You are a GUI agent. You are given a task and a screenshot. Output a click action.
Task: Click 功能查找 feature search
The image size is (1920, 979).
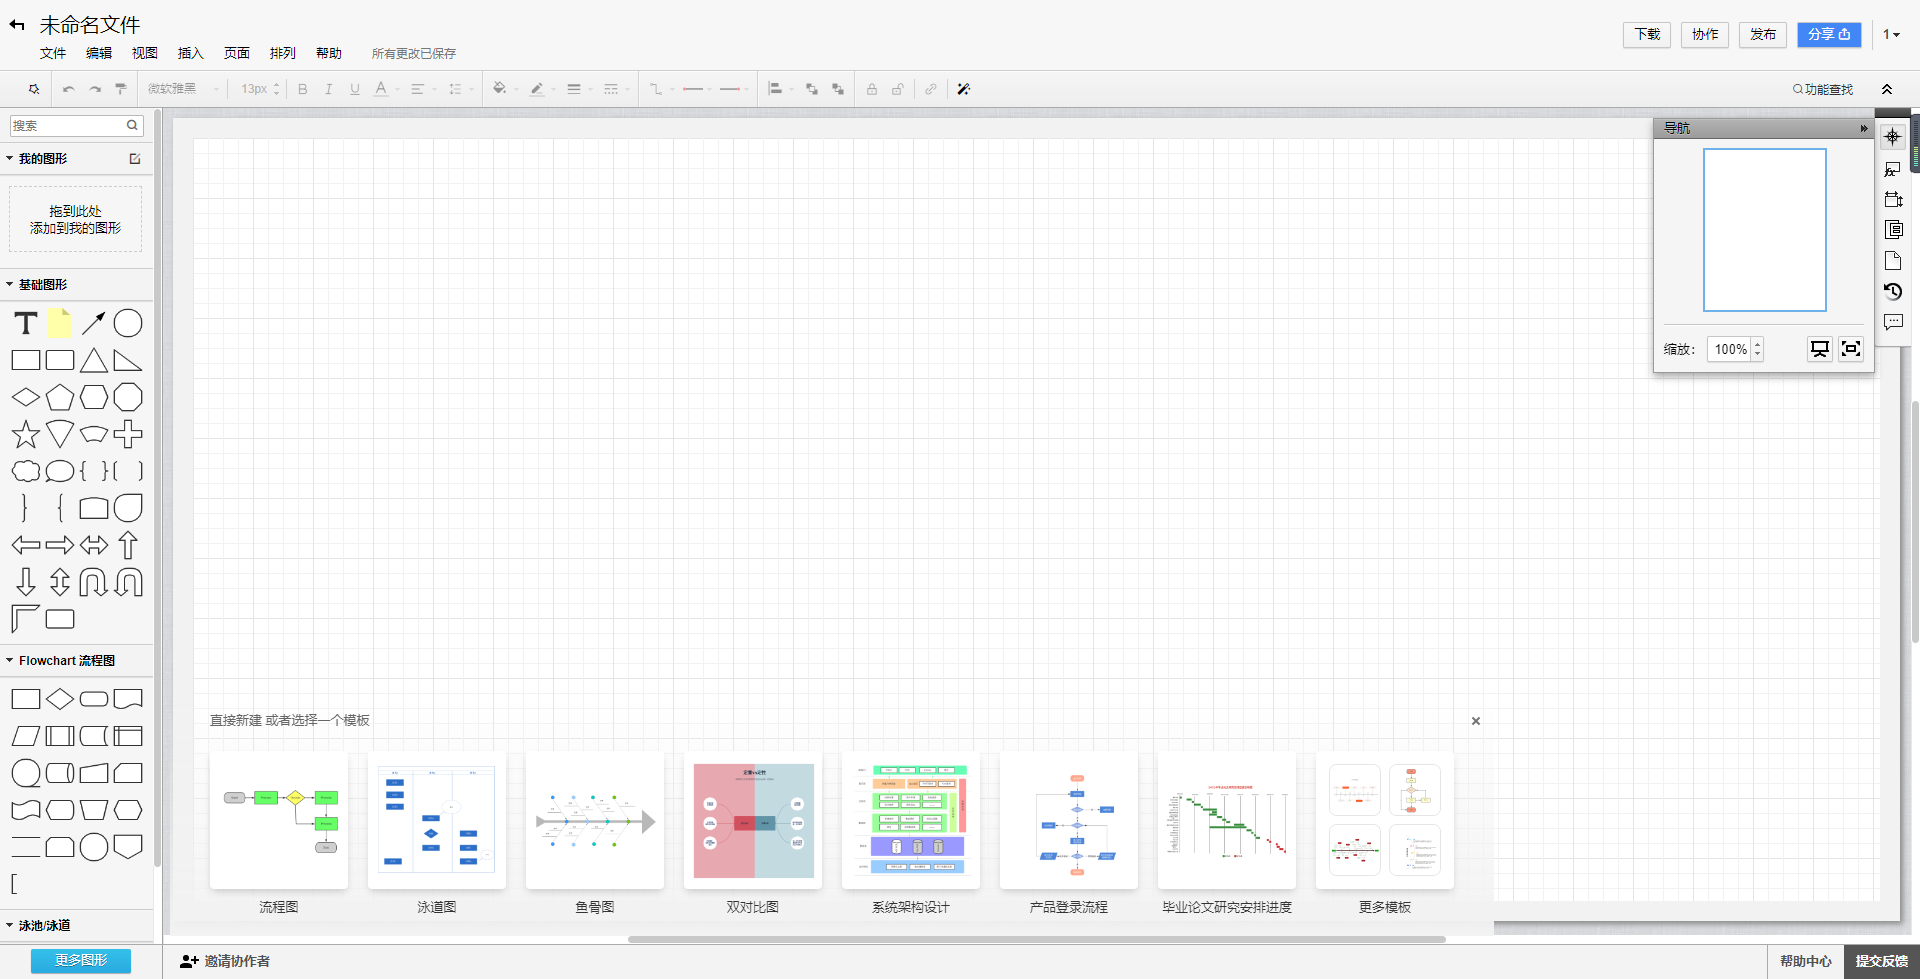(1823, 89)
